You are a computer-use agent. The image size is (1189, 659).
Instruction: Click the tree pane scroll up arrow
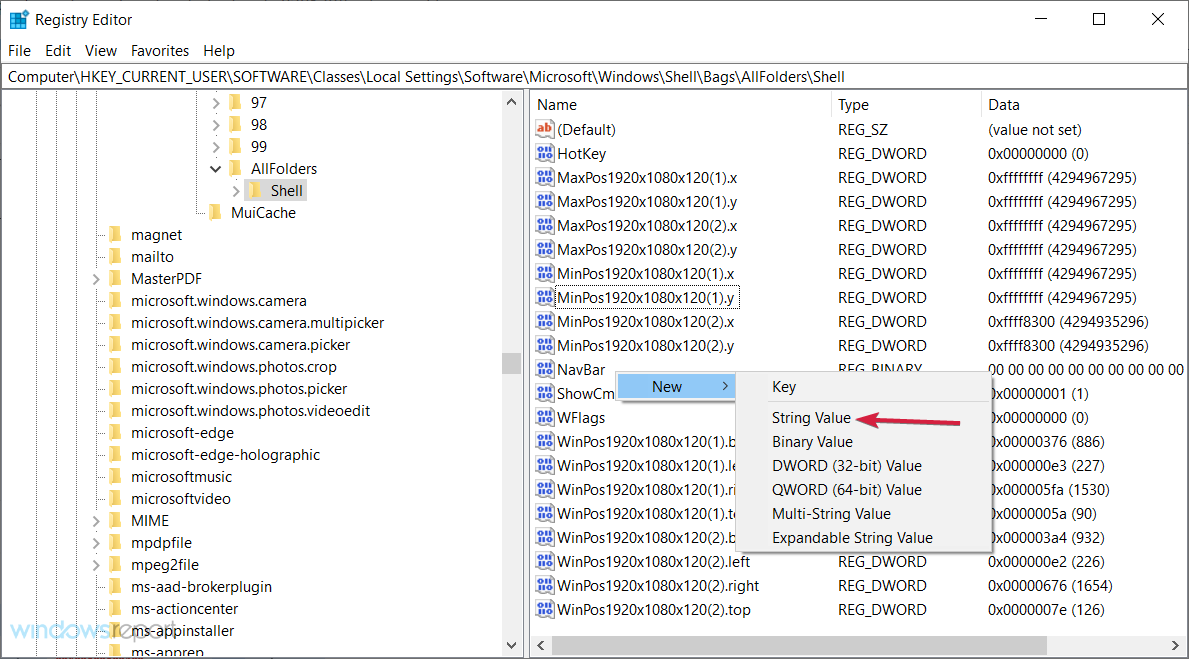[x=511, y=102]
